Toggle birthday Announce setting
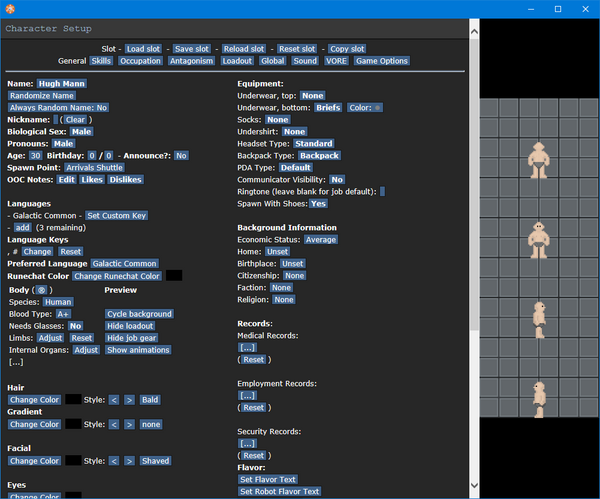The width and height of the screenshot is (600, 499). tap(181, 156)
